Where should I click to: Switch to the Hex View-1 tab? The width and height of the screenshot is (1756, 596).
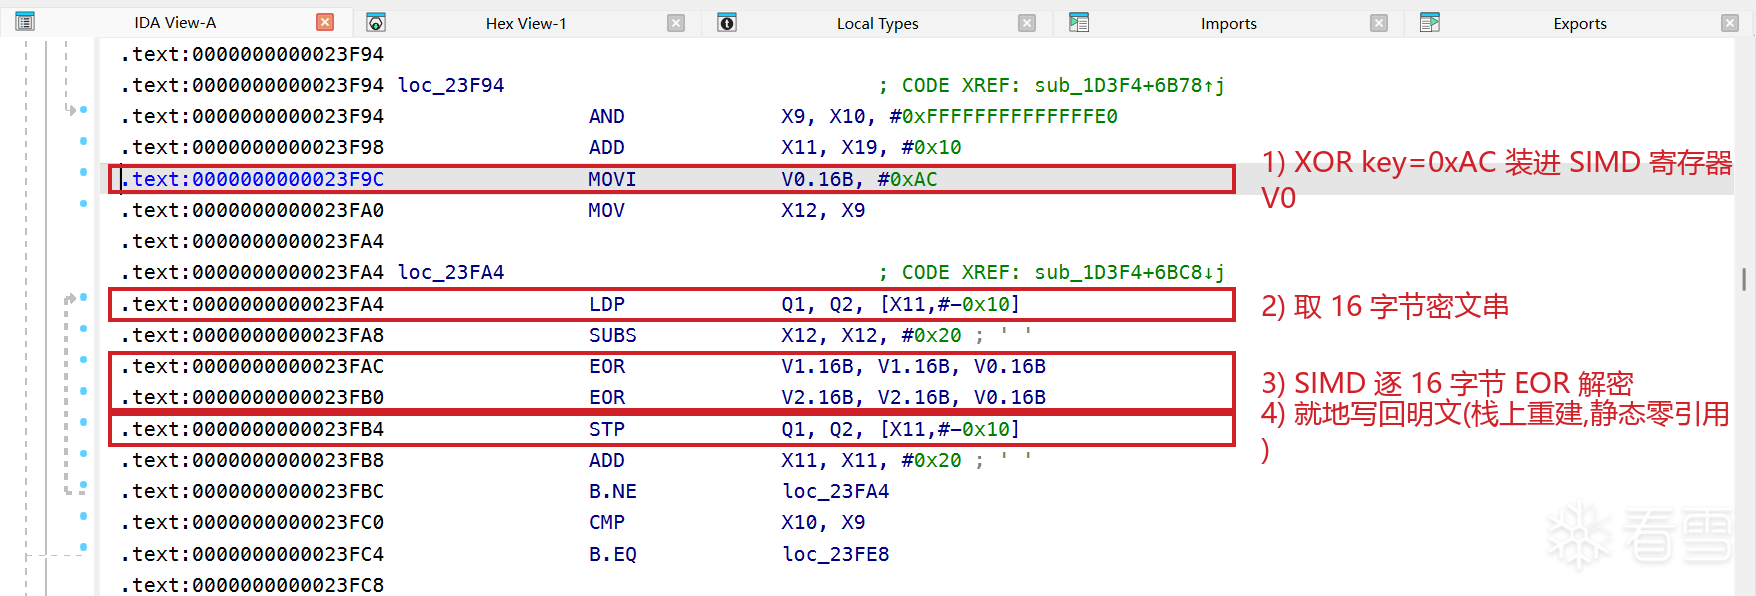tap(526, 24)
